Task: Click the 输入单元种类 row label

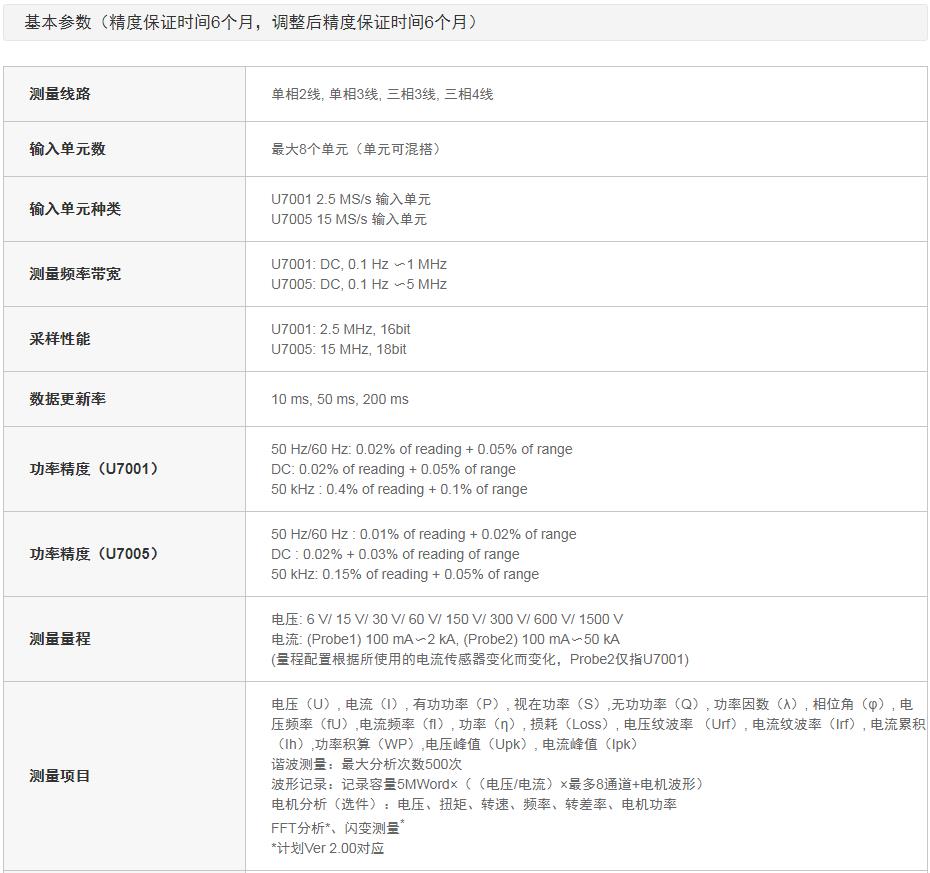Action: 74,209
